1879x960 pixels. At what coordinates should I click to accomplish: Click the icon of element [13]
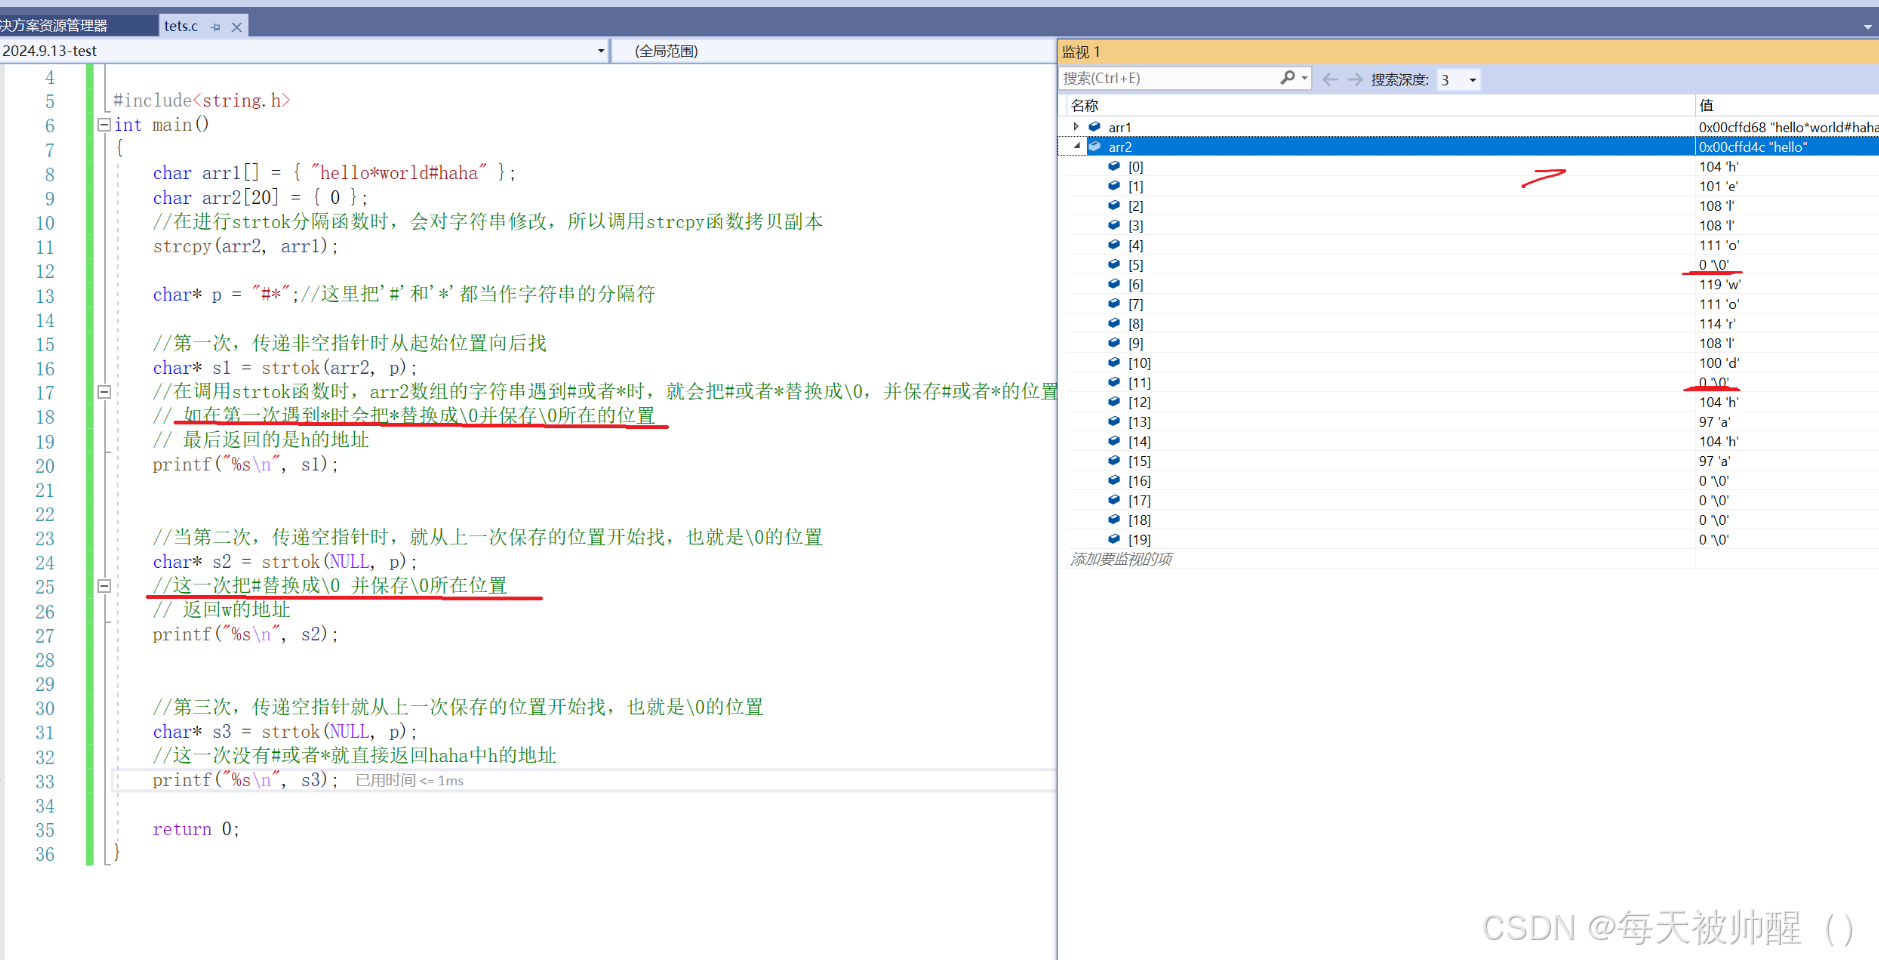tap(1114, 421)
